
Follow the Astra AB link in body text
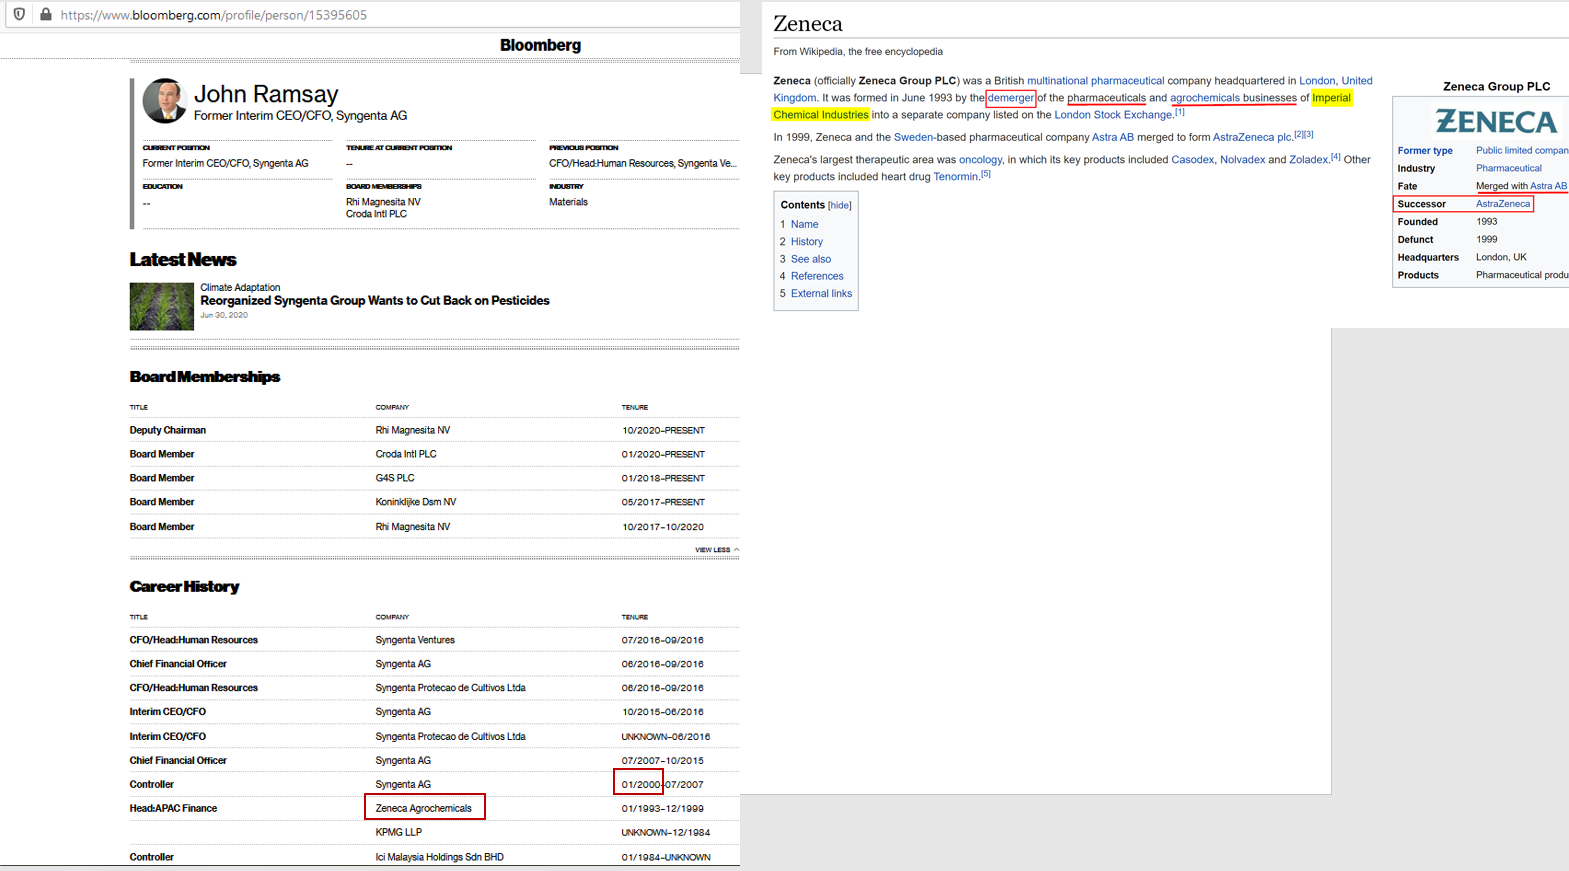1113,137
